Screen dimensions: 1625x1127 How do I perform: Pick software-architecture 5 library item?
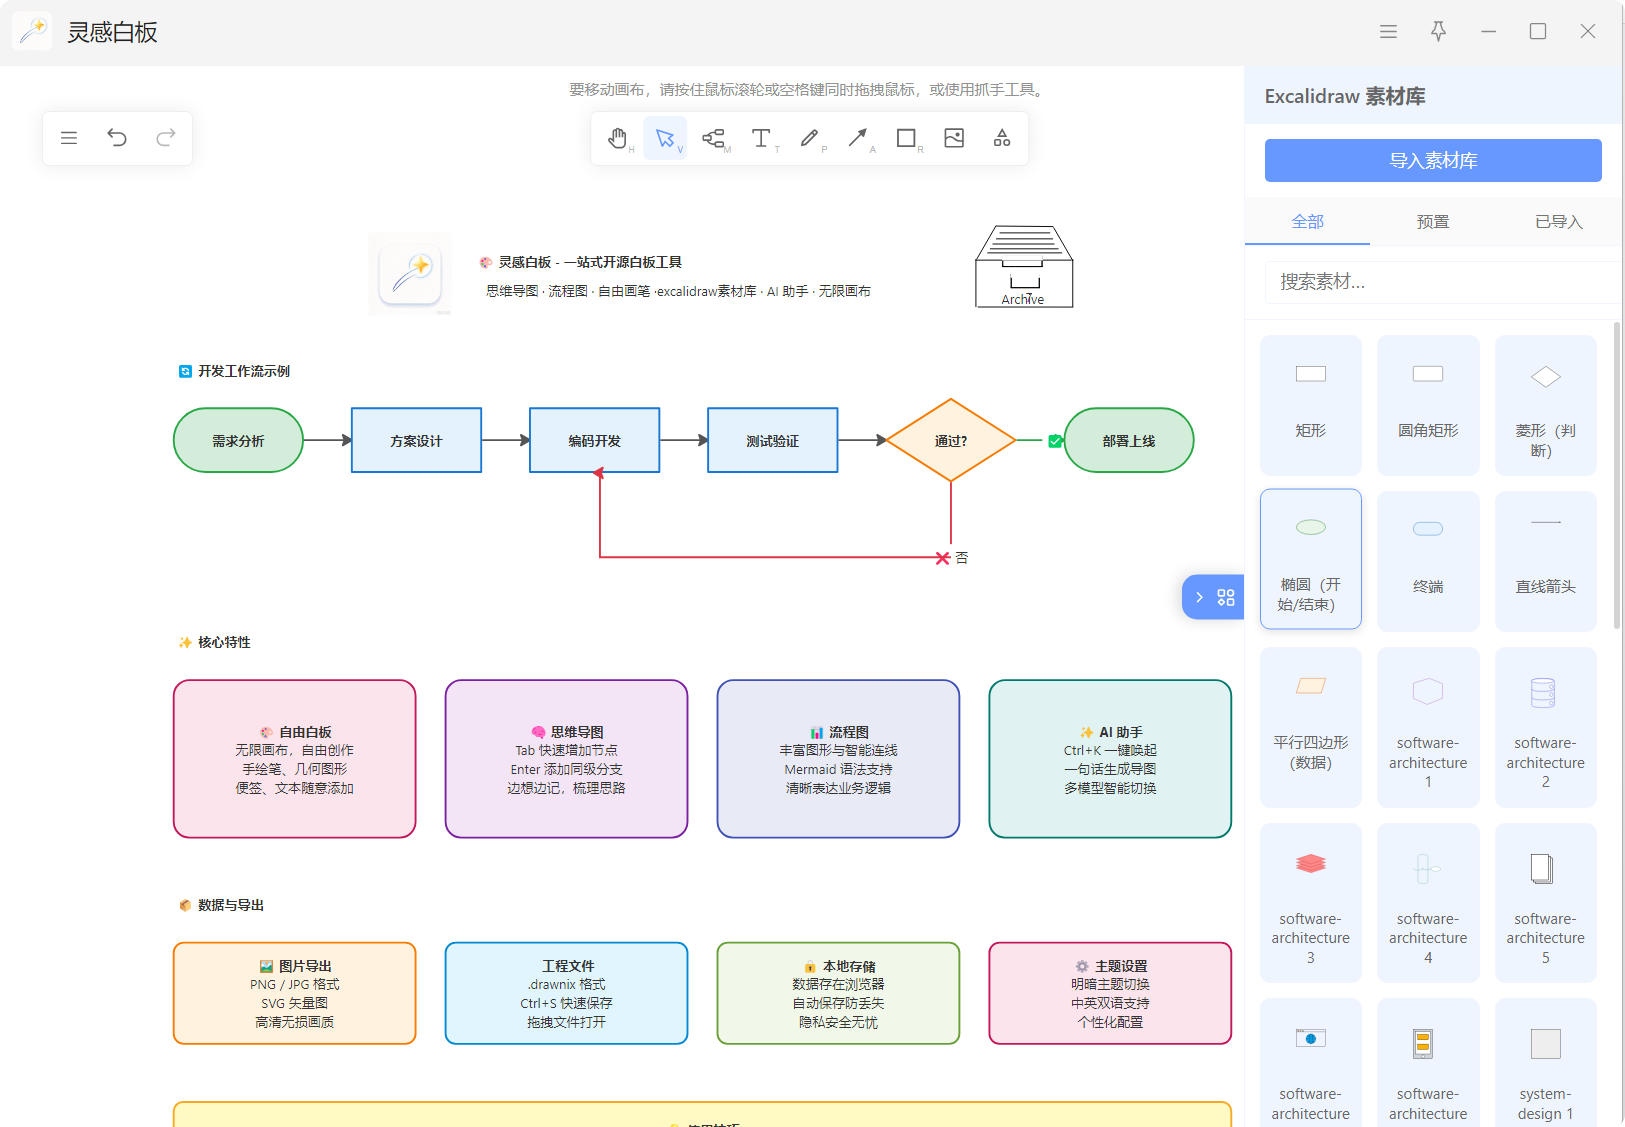pyautogui.click(x=1546, y=903)
